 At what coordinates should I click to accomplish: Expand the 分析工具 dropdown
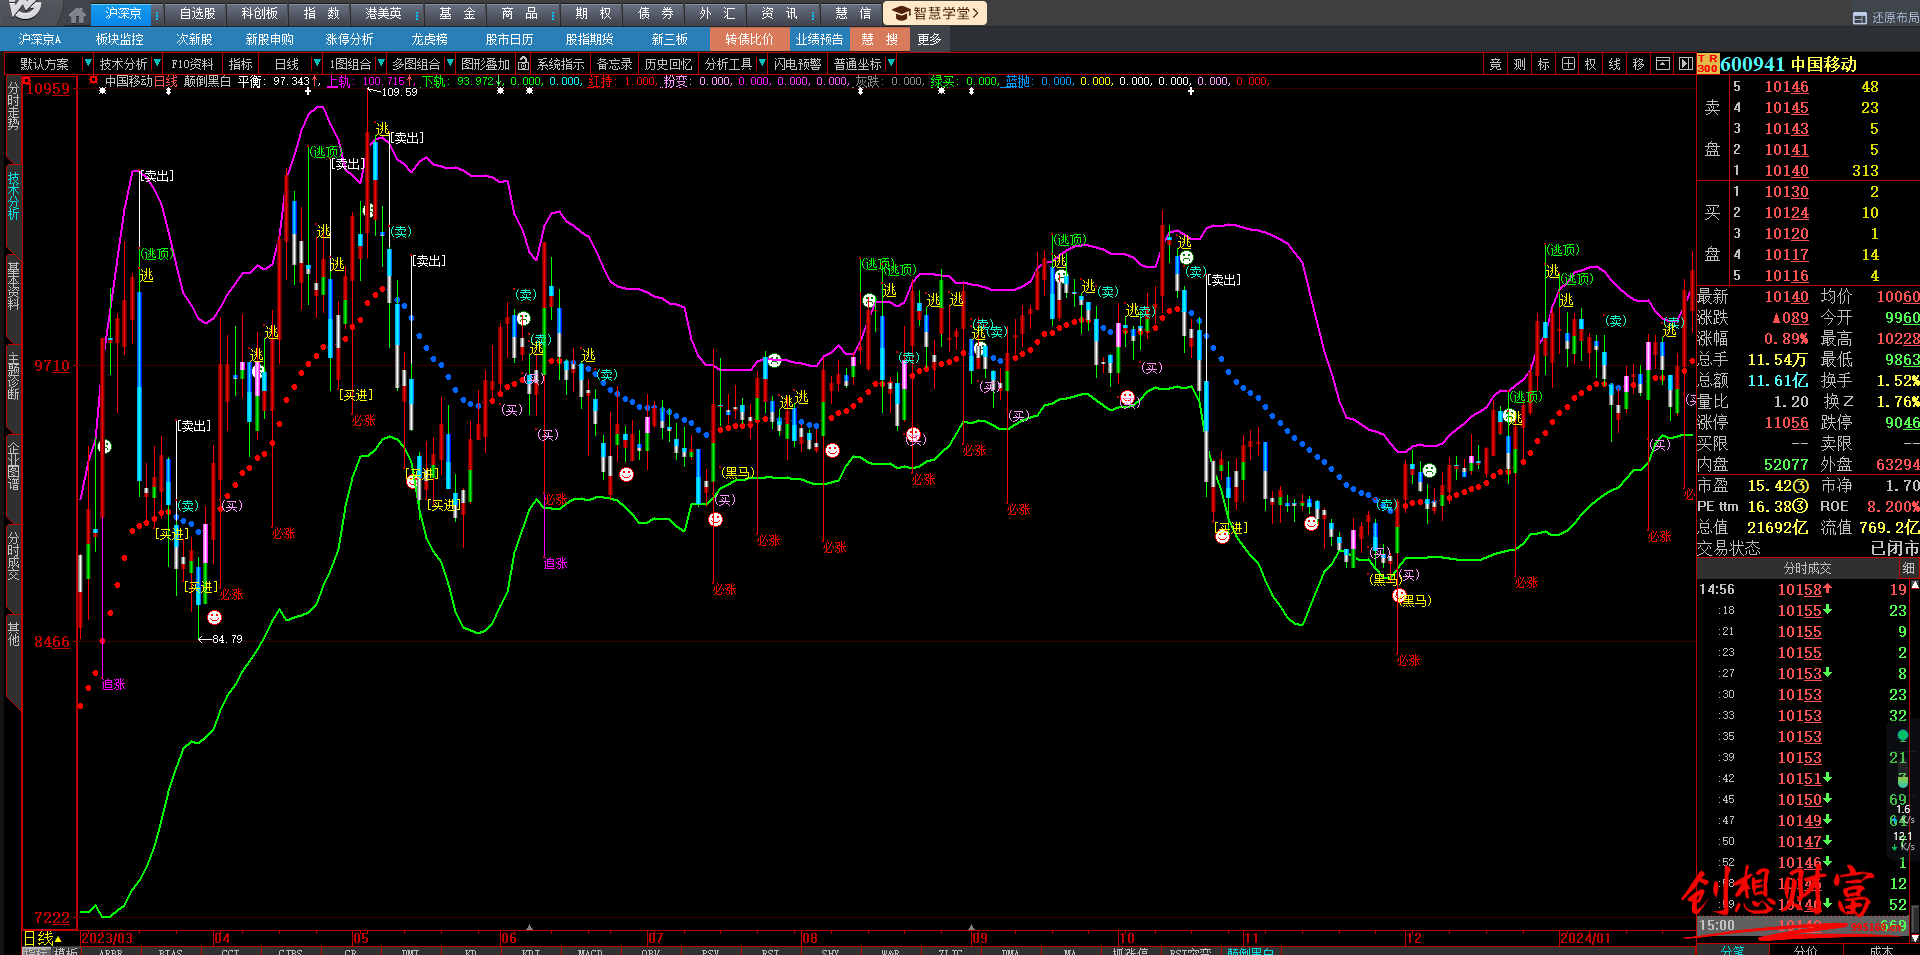pos(761,63)
